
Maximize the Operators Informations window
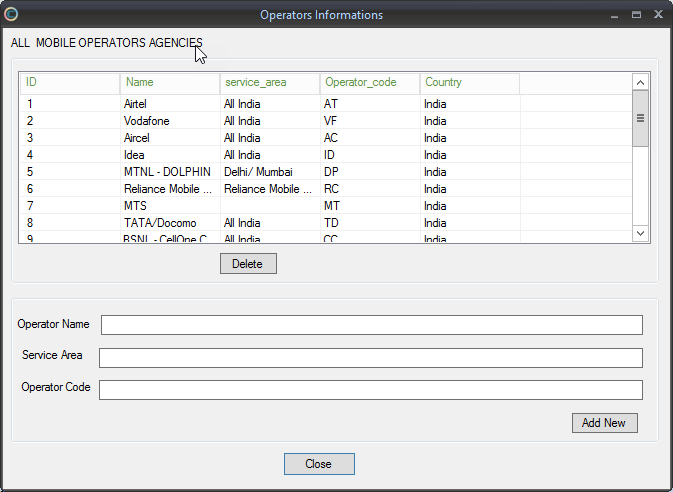tap(637, 15)
